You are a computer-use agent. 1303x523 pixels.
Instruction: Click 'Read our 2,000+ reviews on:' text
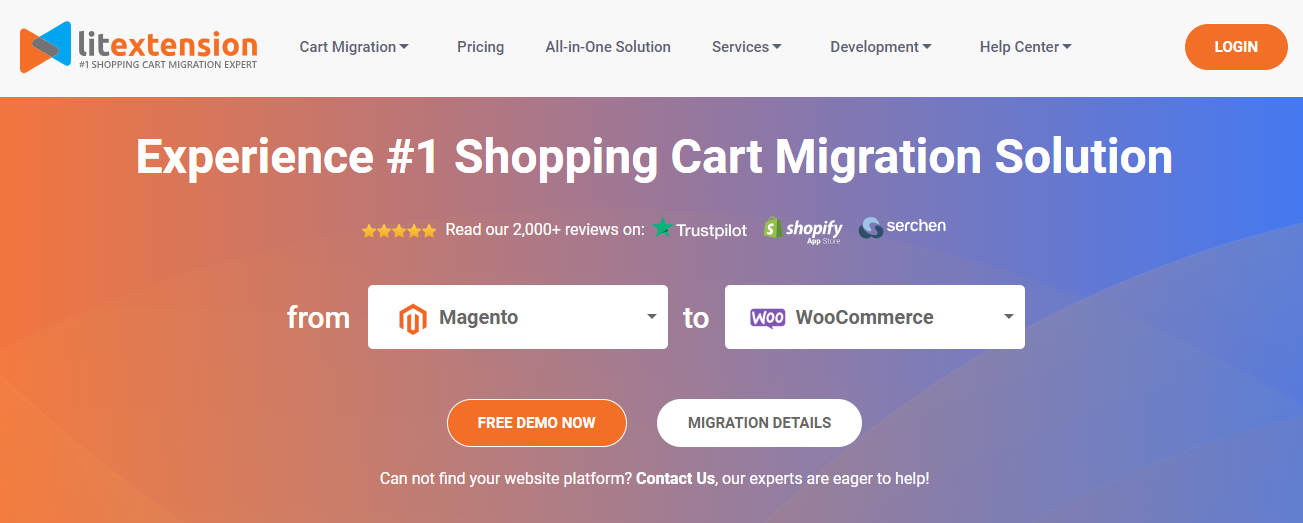545,229
